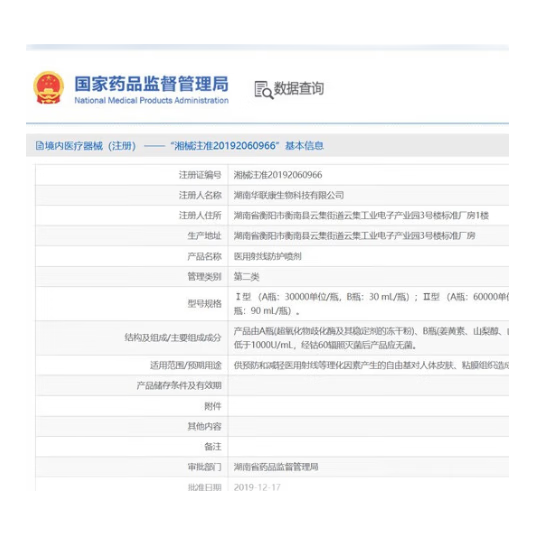535x535 pixels.
Task: Click the 第二类 value
Action: point(246,276)
